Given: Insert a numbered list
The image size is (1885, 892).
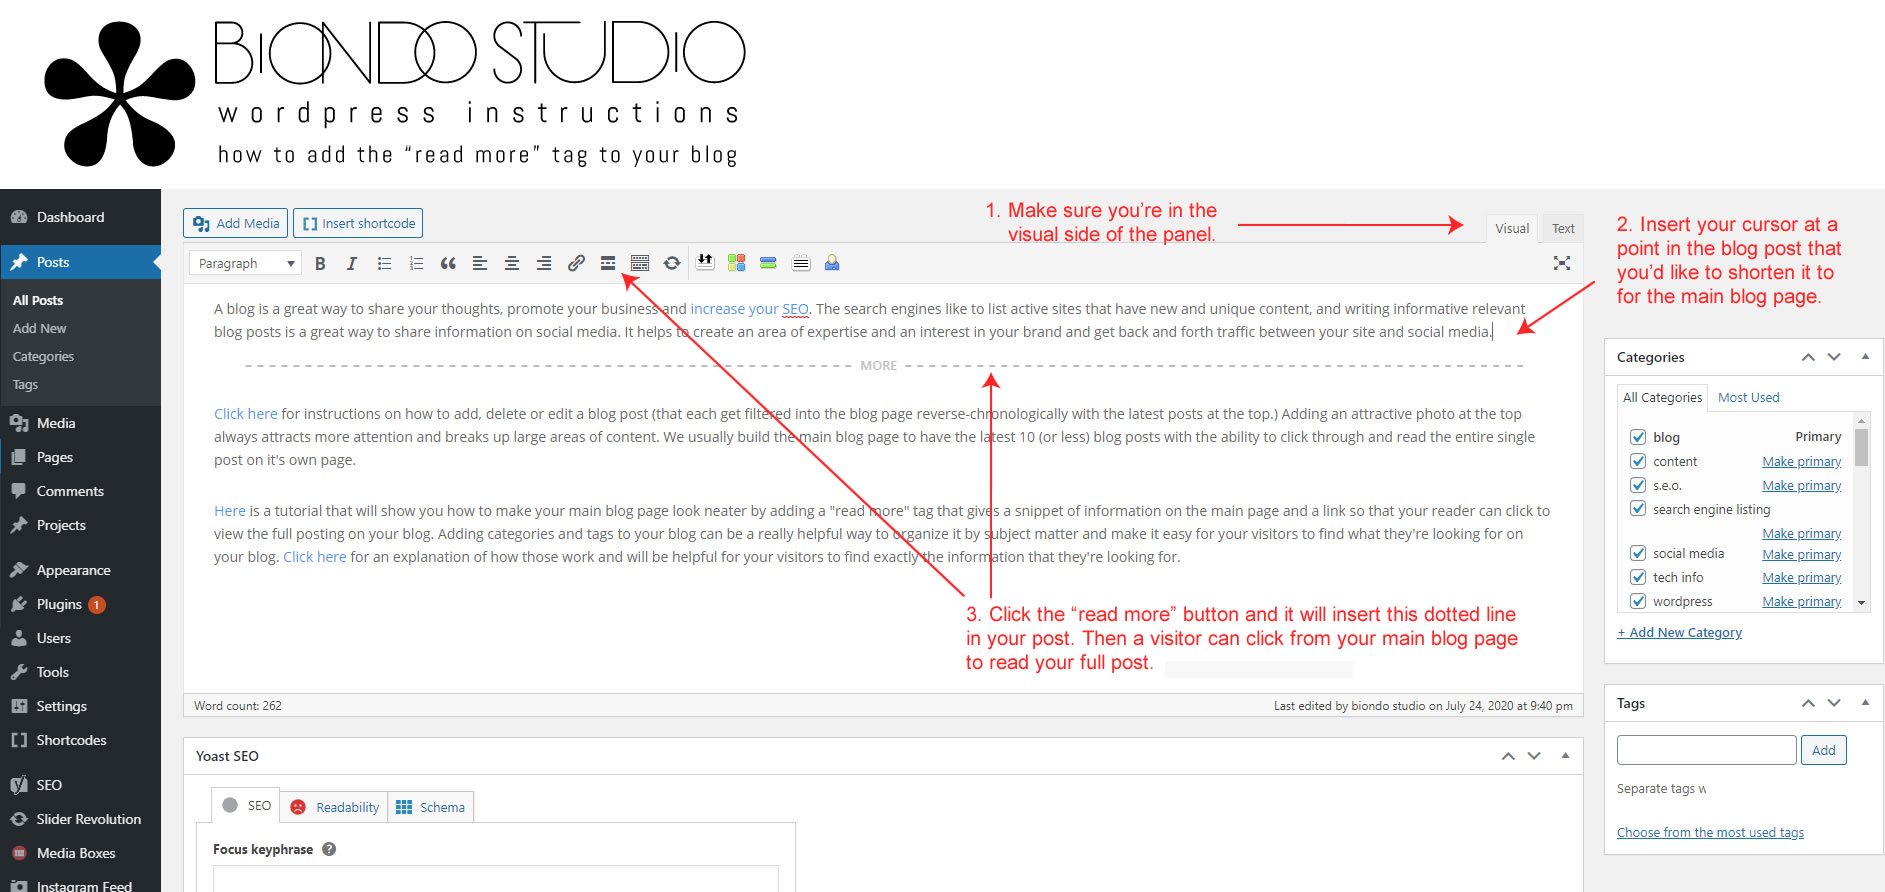Looking at the screenshot, I should 416,263.
